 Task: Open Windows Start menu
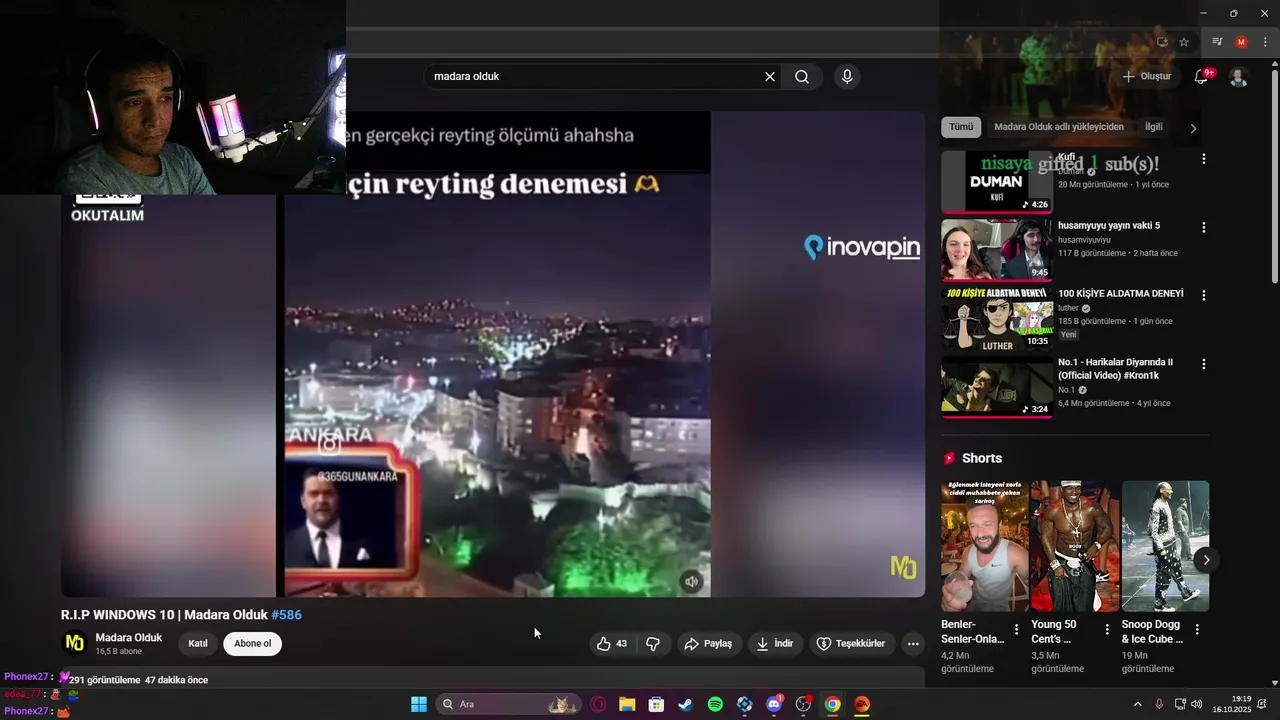[x=419, y=704]
